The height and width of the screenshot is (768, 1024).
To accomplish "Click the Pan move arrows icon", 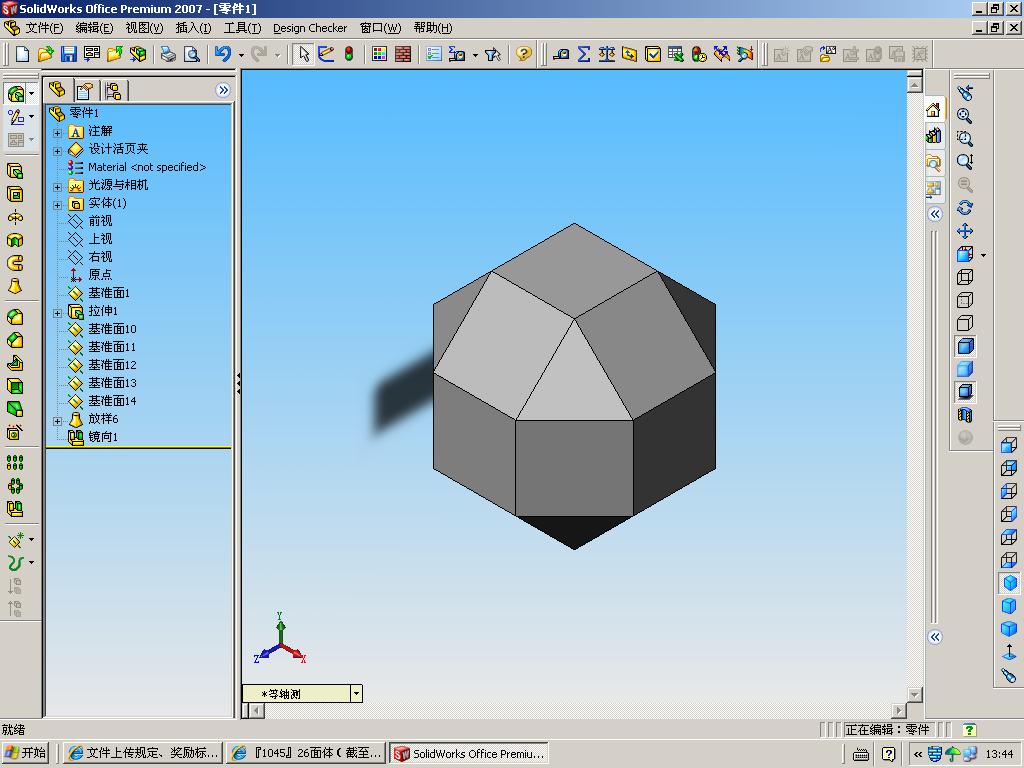I will coord(965,231).
